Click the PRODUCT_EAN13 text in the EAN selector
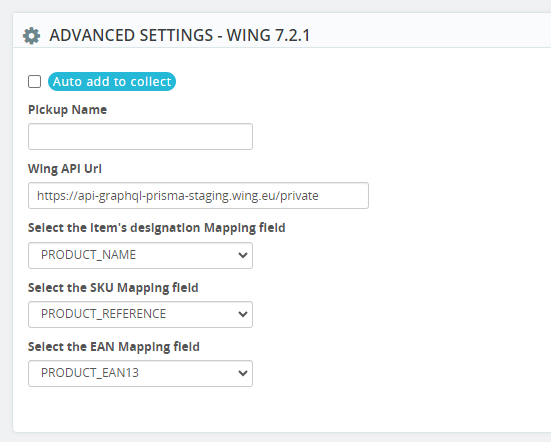 click(90, 373)
